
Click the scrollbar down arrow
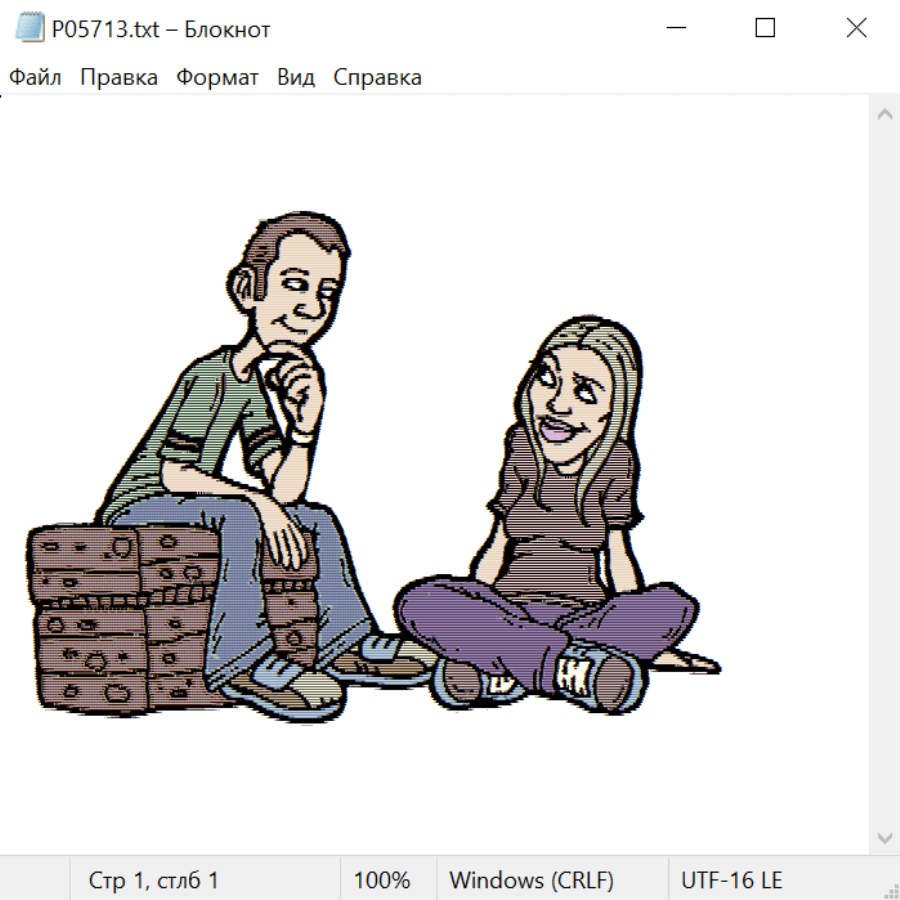point(884,837)
